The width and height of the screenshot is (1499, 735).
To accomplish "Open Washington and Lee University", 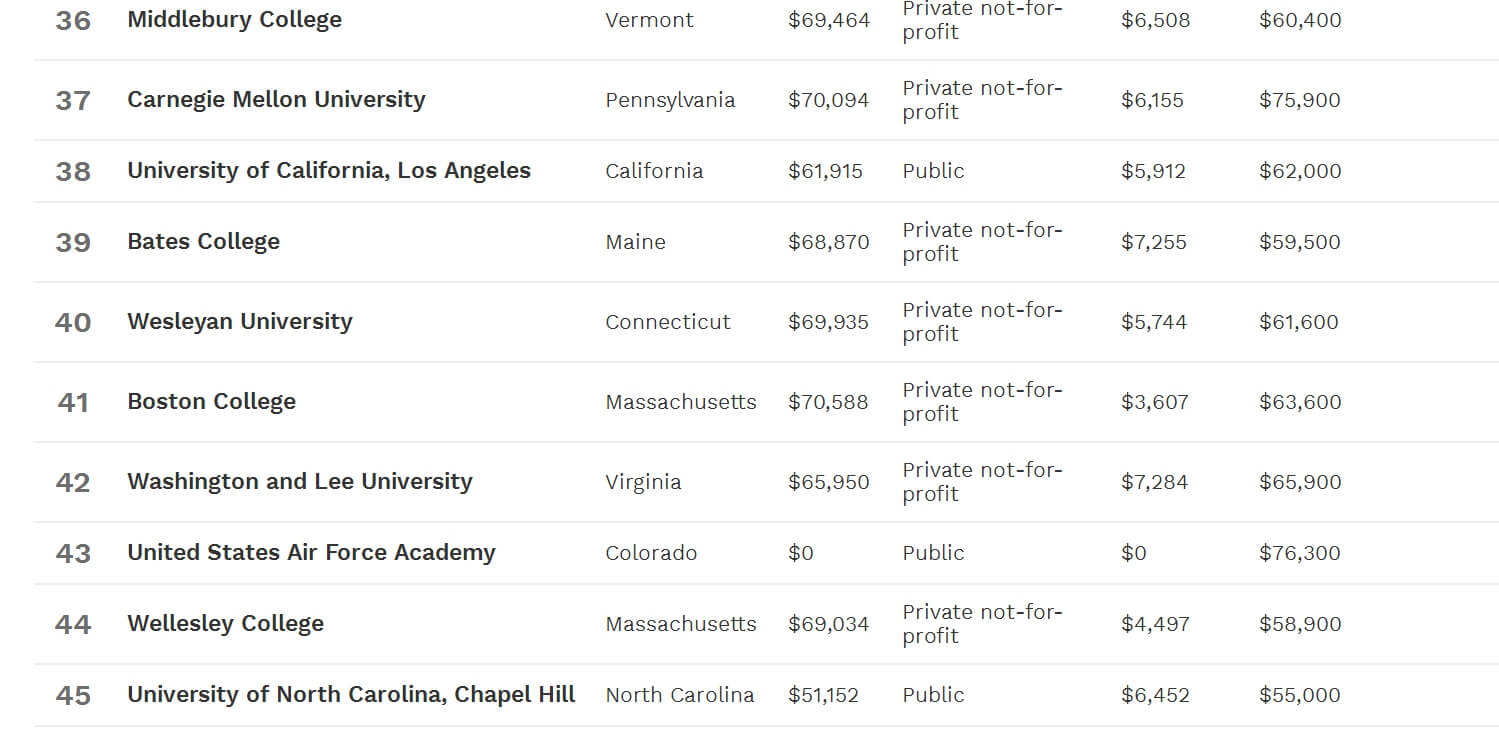I will coord(299,482).
